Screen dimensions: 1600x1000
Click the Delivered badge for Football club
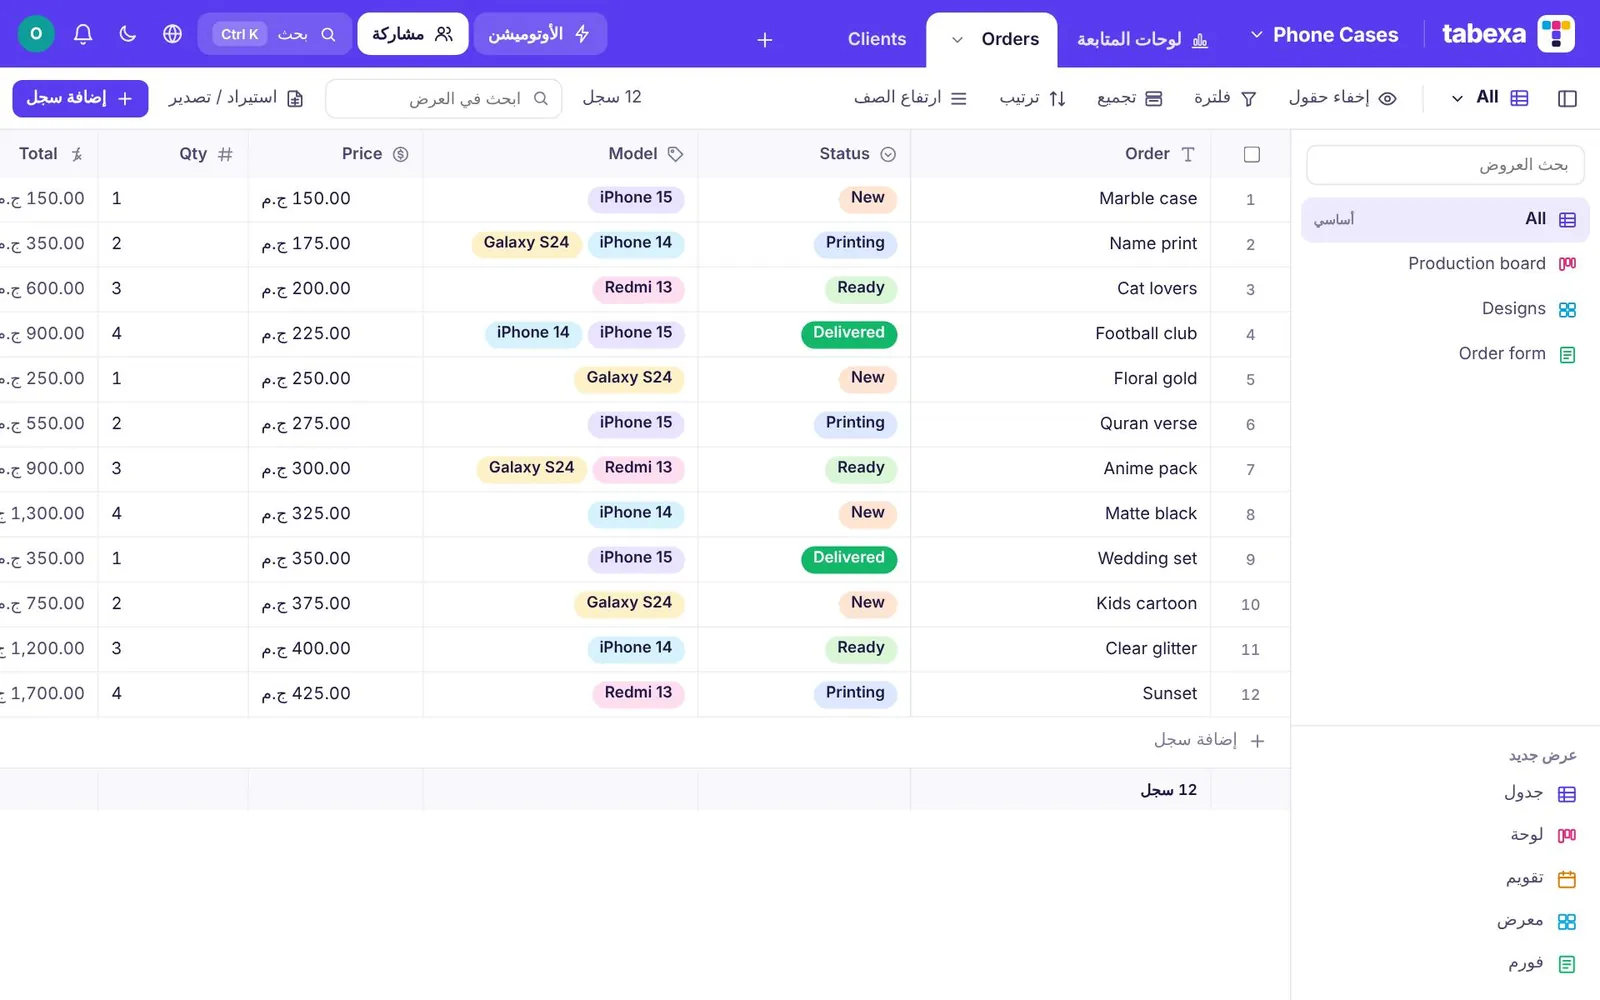pos(849,333)
